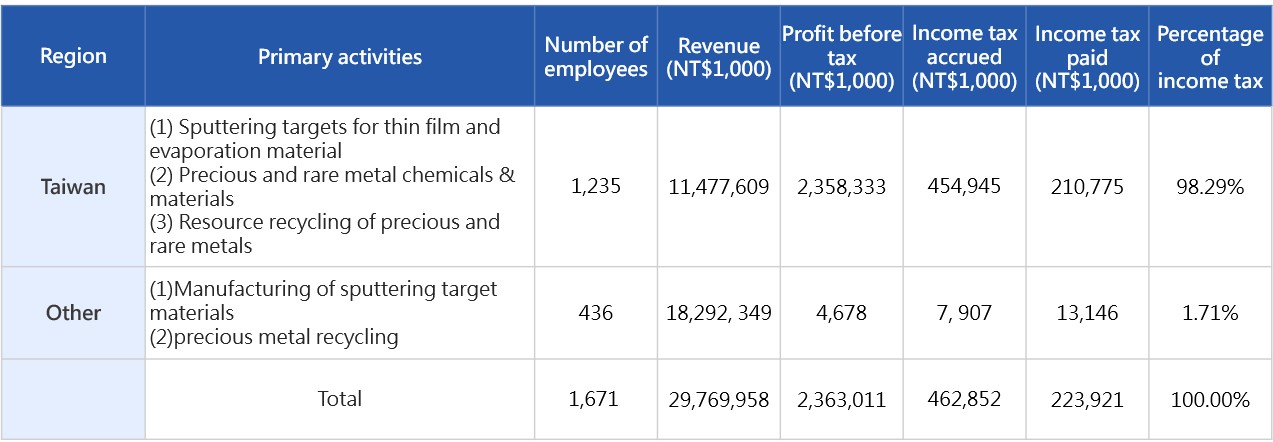Select the Percentage of income tax header
The height and width of the screenshot is (442, 1273).
click(1210, 58)
